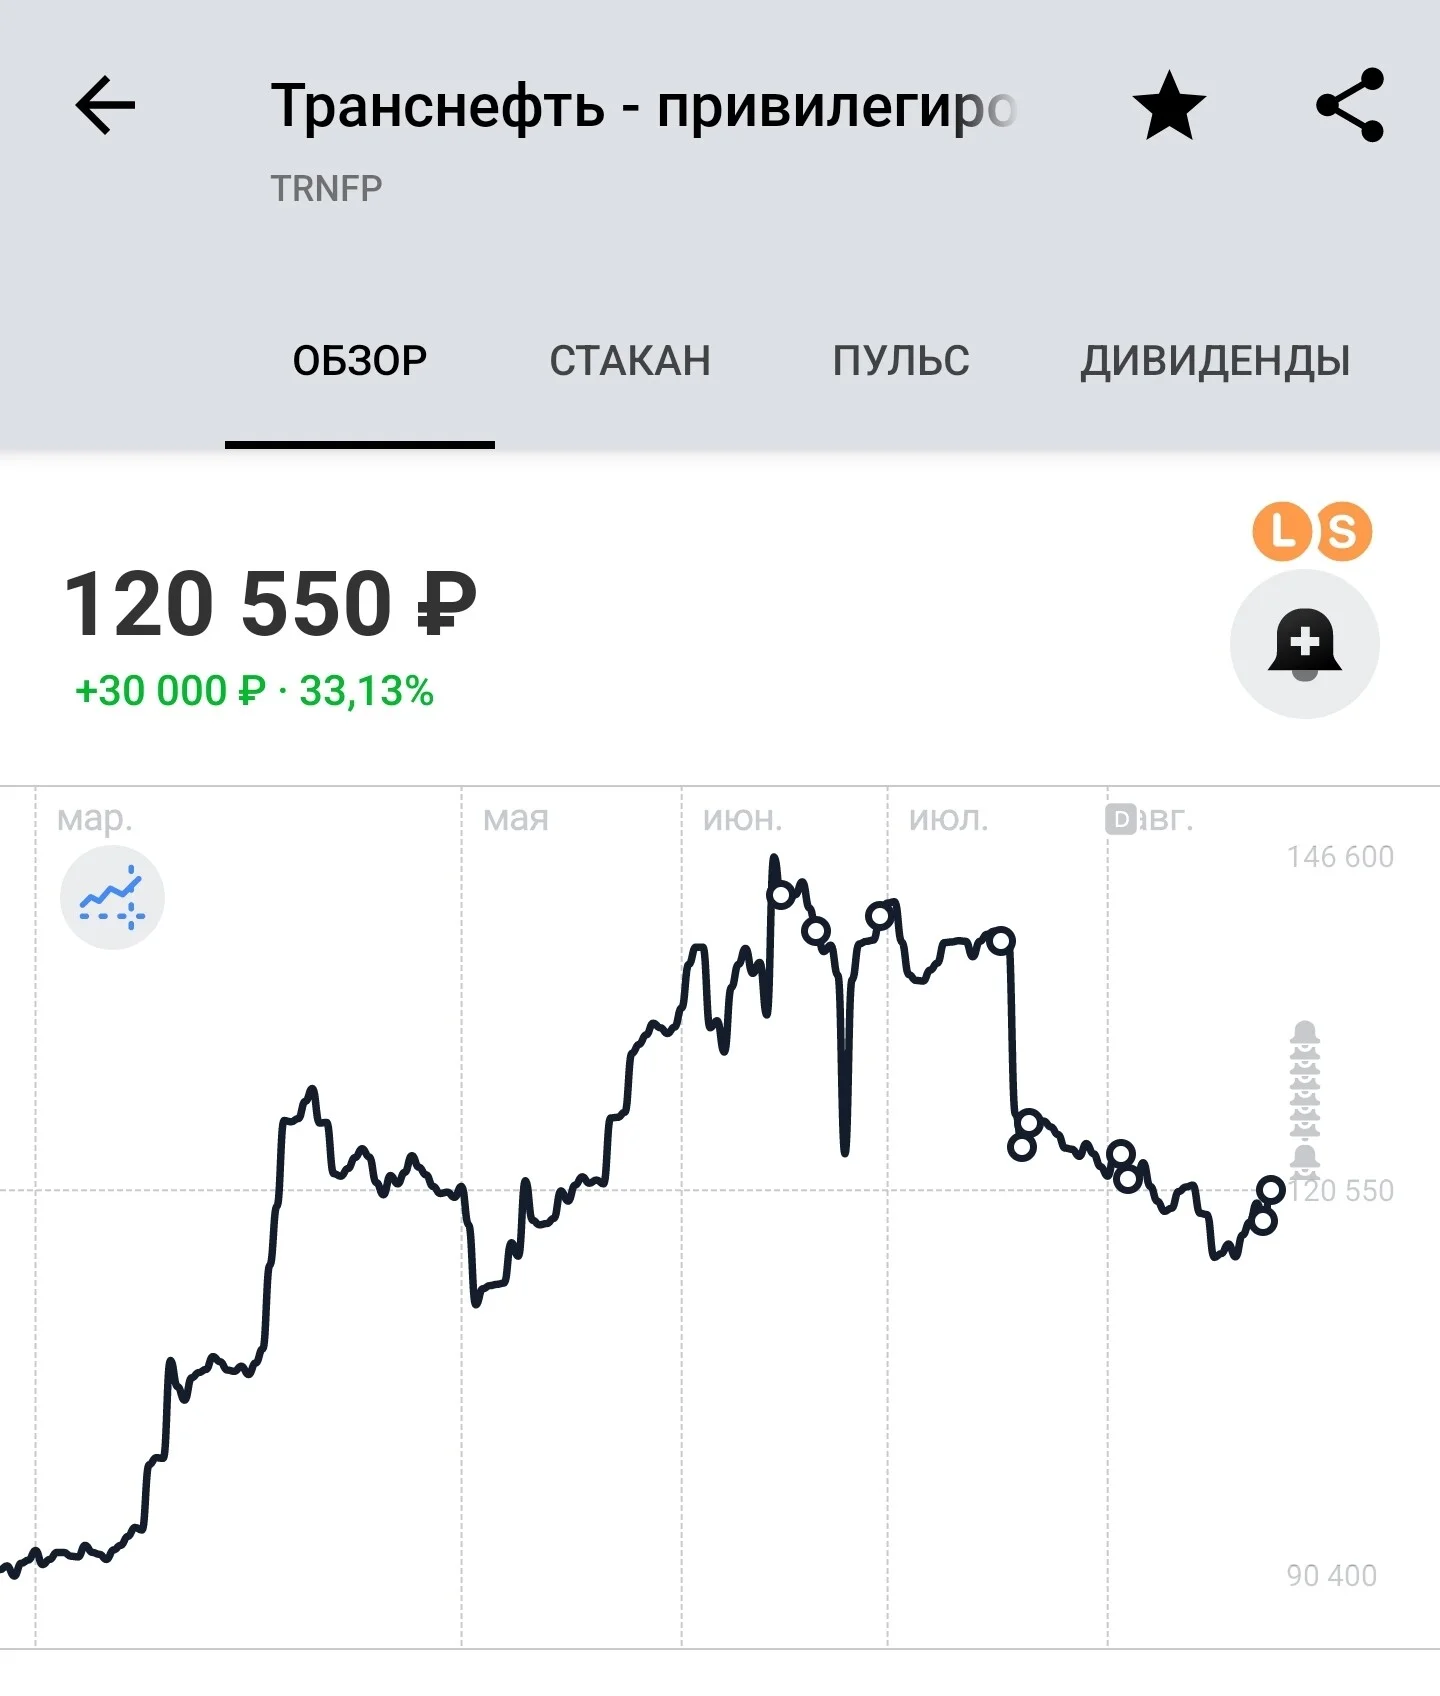Tap the +30 000 ₽ gain text
This screenshot has height=1696, width=1440.
170,691
